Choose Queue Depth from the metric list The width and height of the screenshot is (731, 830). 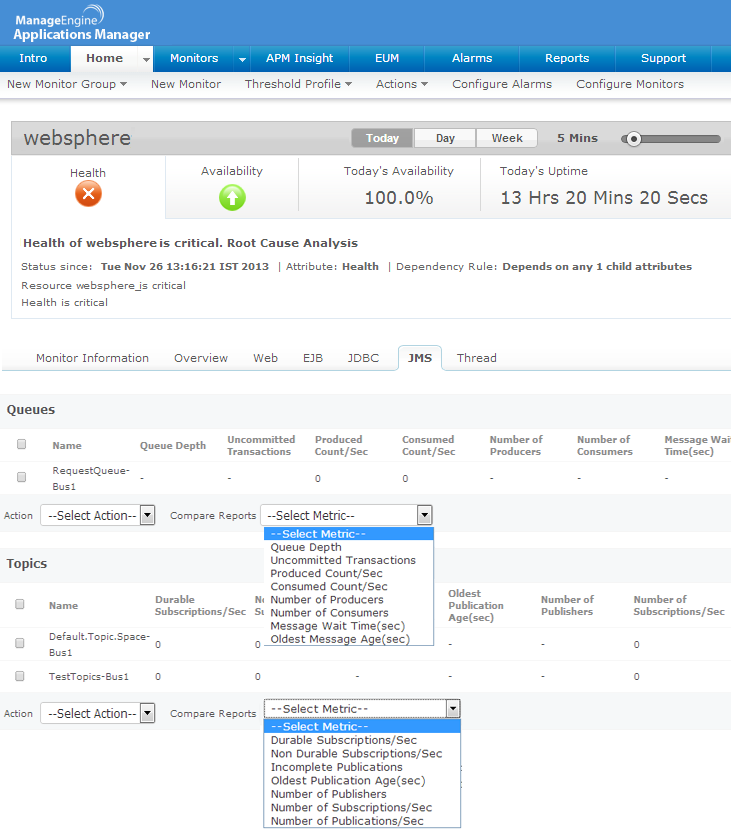coord(349,547)
